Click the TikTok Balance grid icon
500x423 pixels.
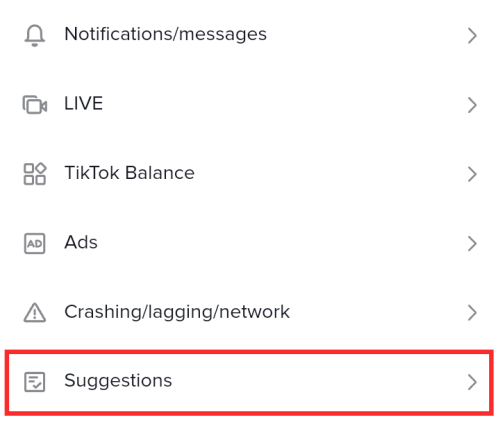[x=35, y=174]
